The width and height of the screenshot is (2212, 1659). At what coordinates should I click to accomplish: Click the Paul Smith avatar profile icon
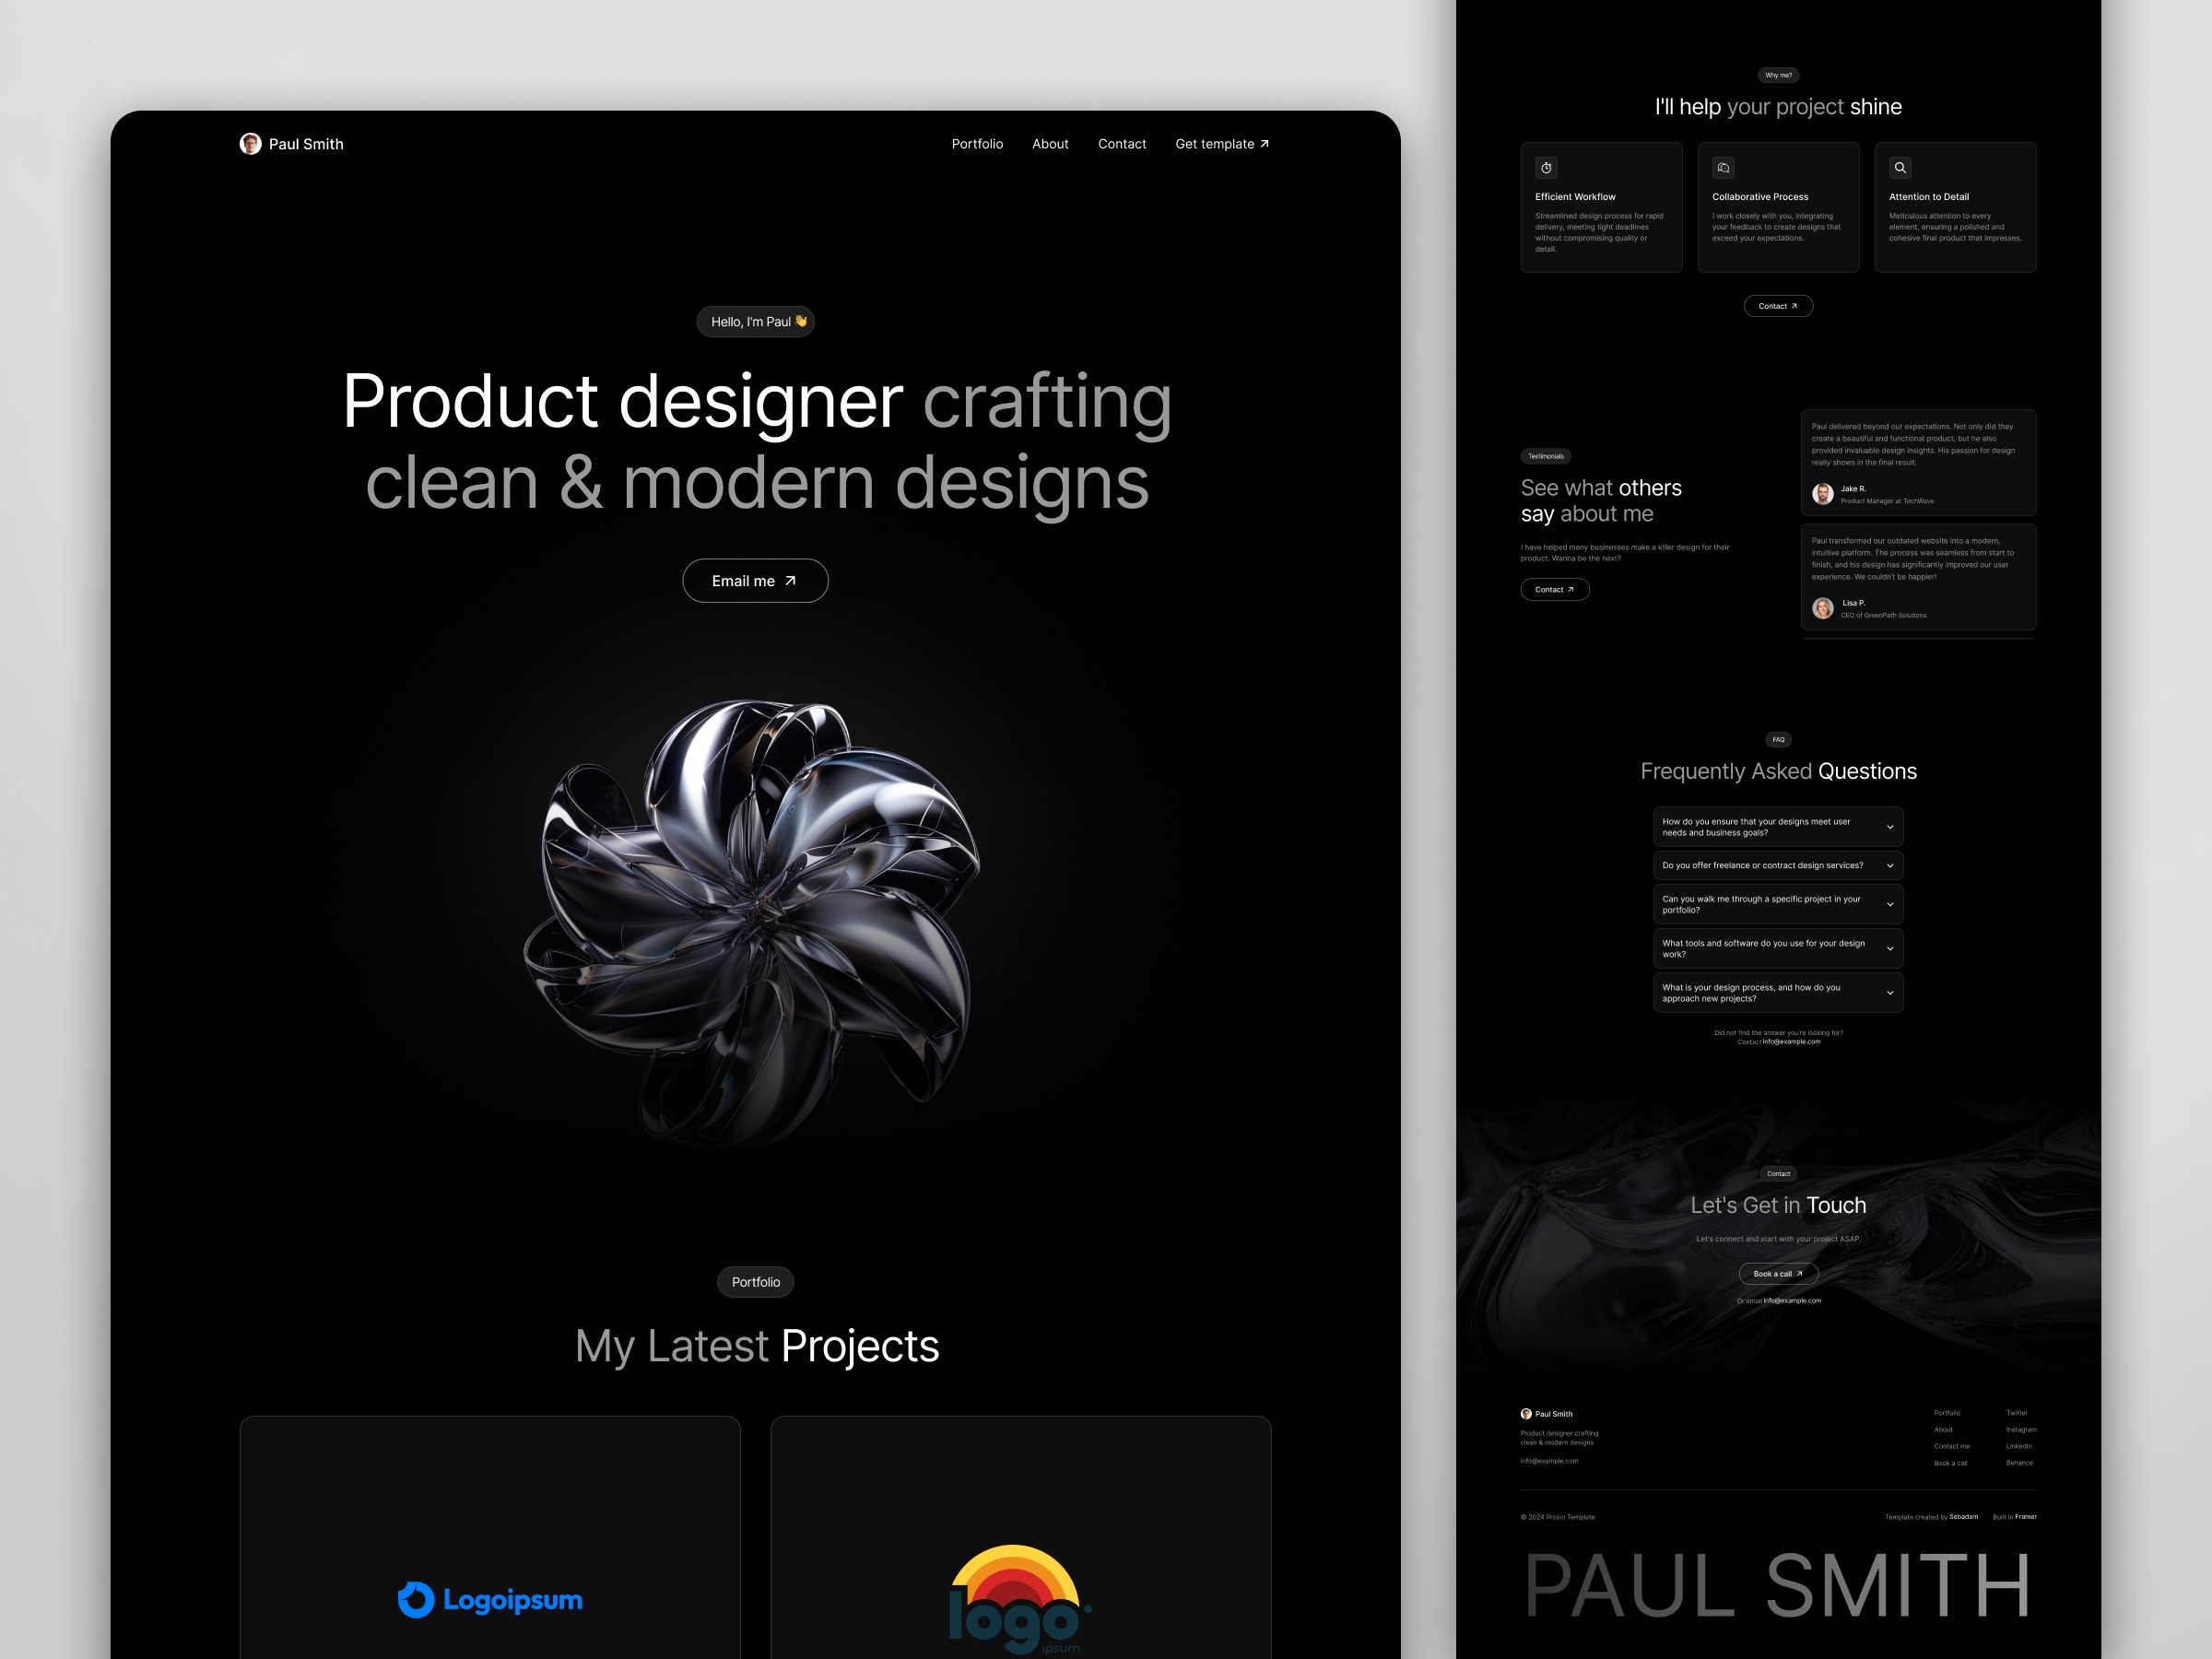pos(249,143)
